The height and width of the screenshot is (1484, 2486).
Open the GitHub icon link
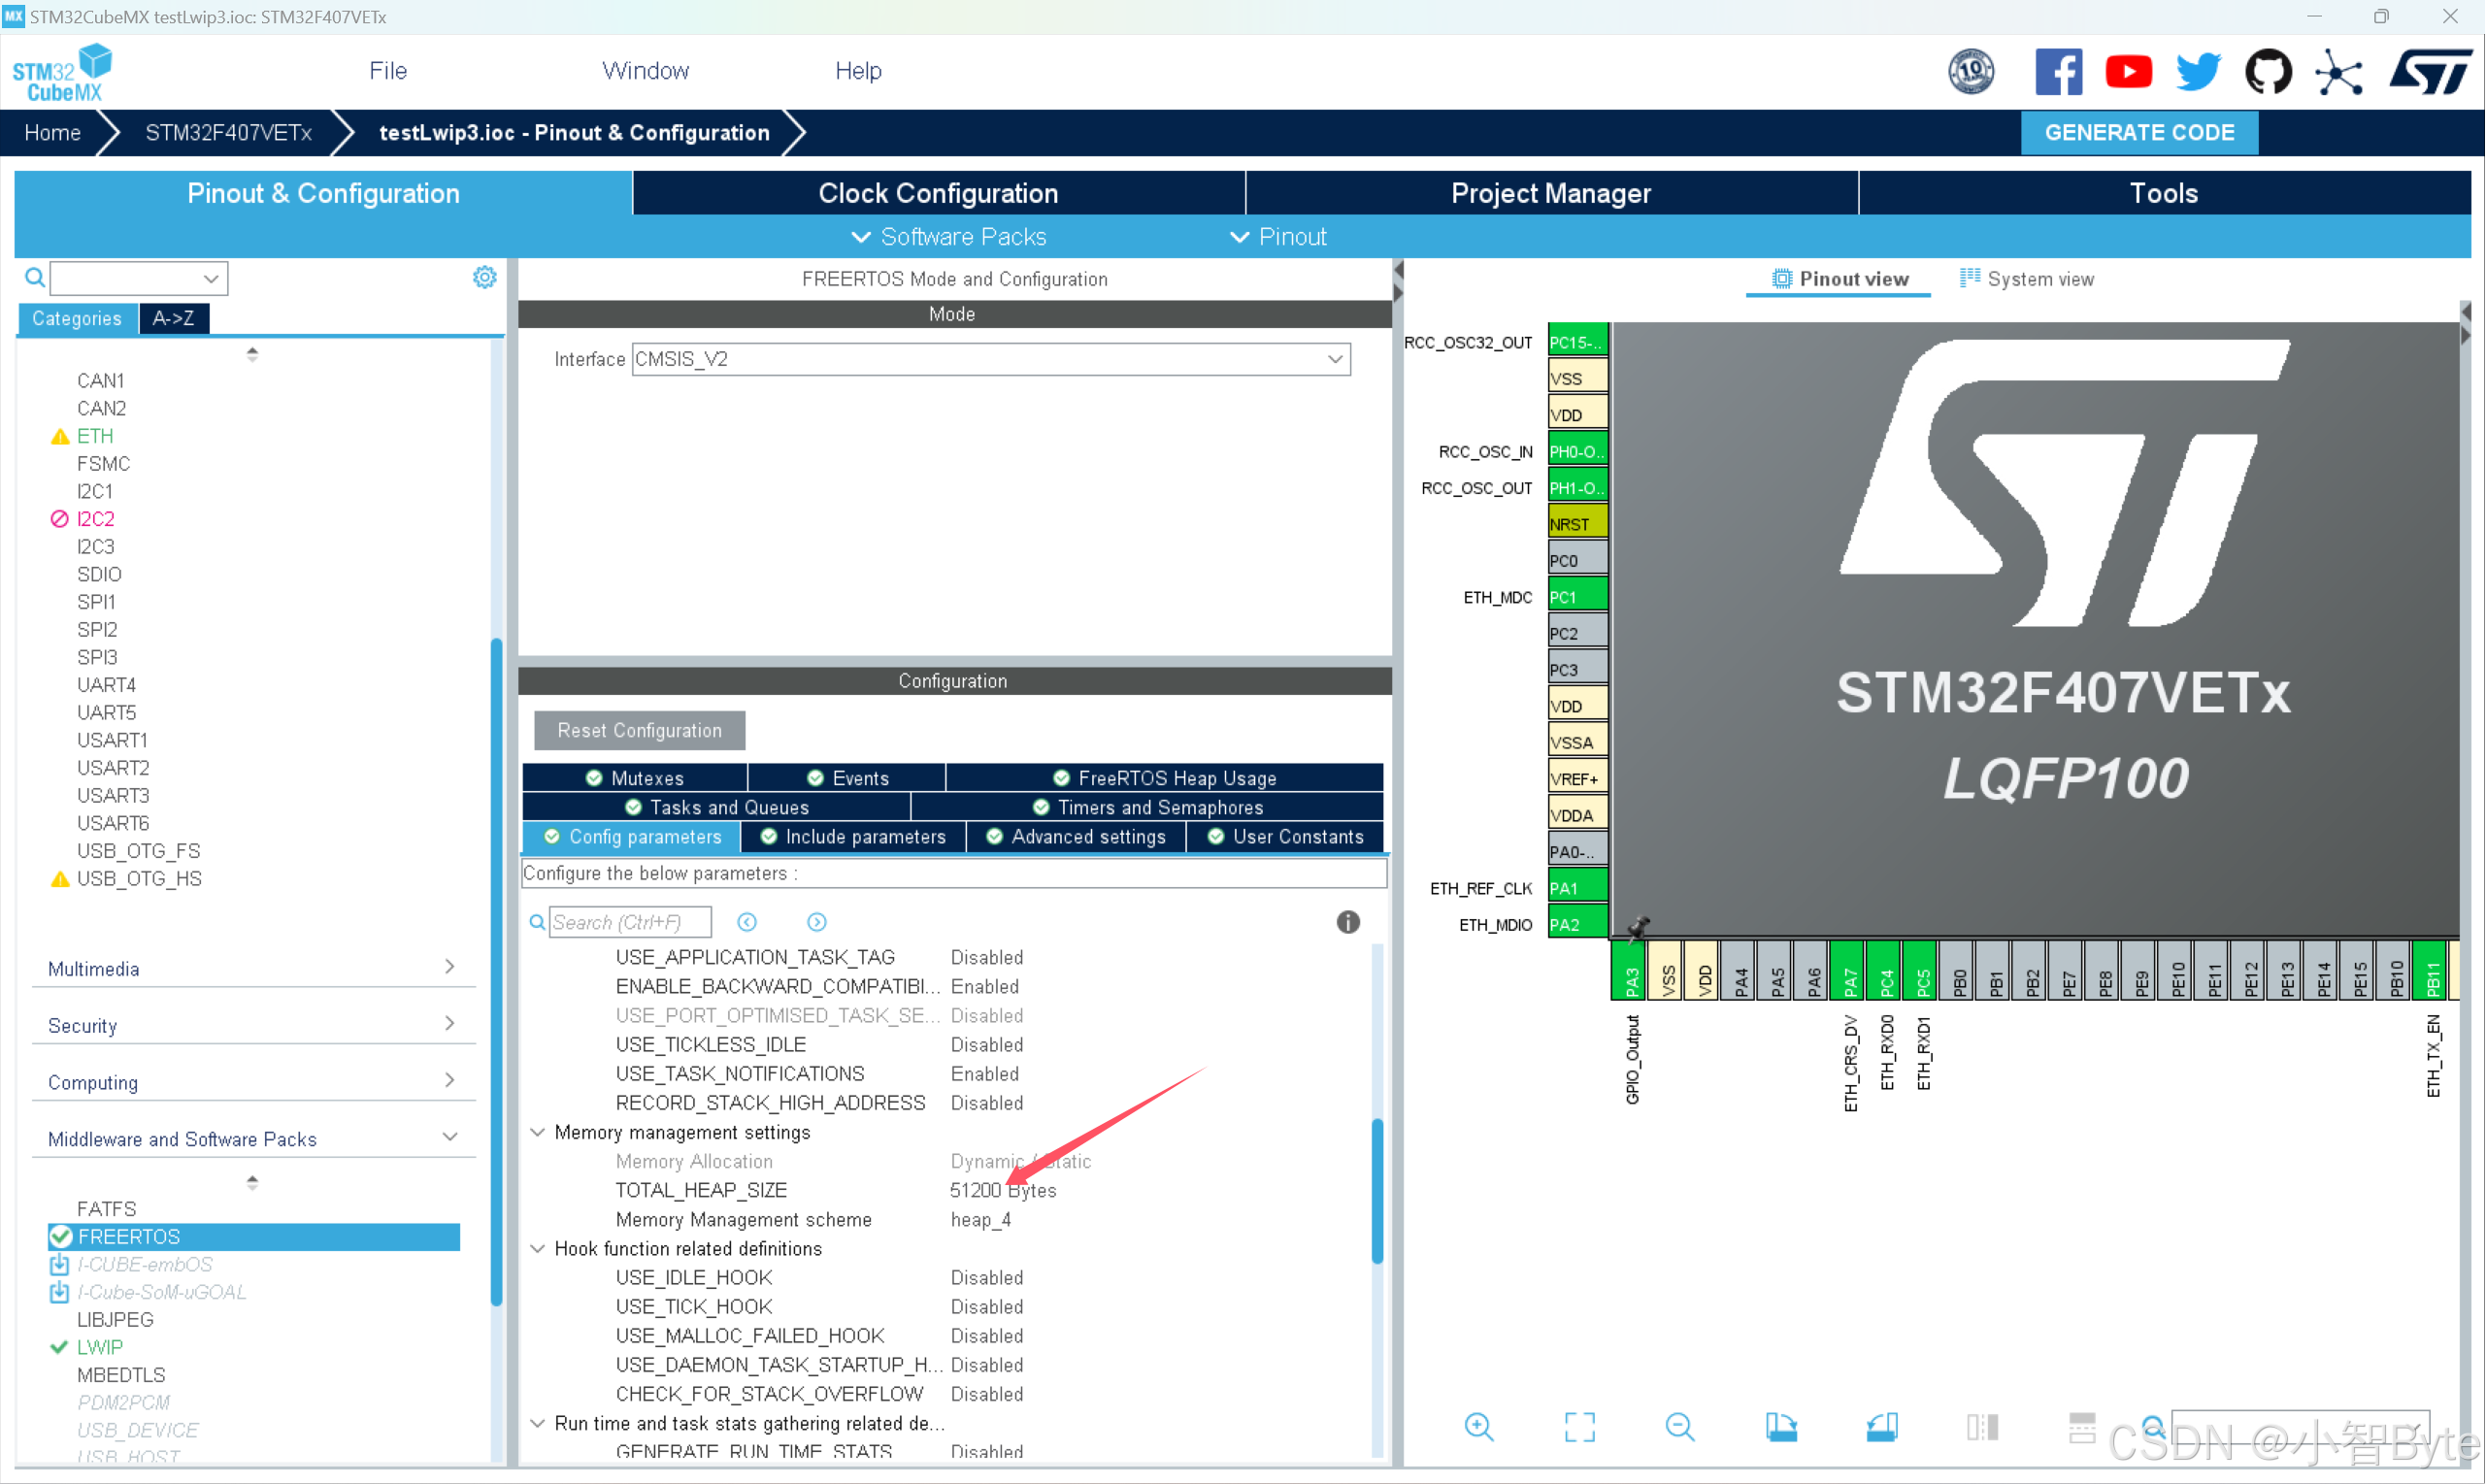pos(2268,72)
